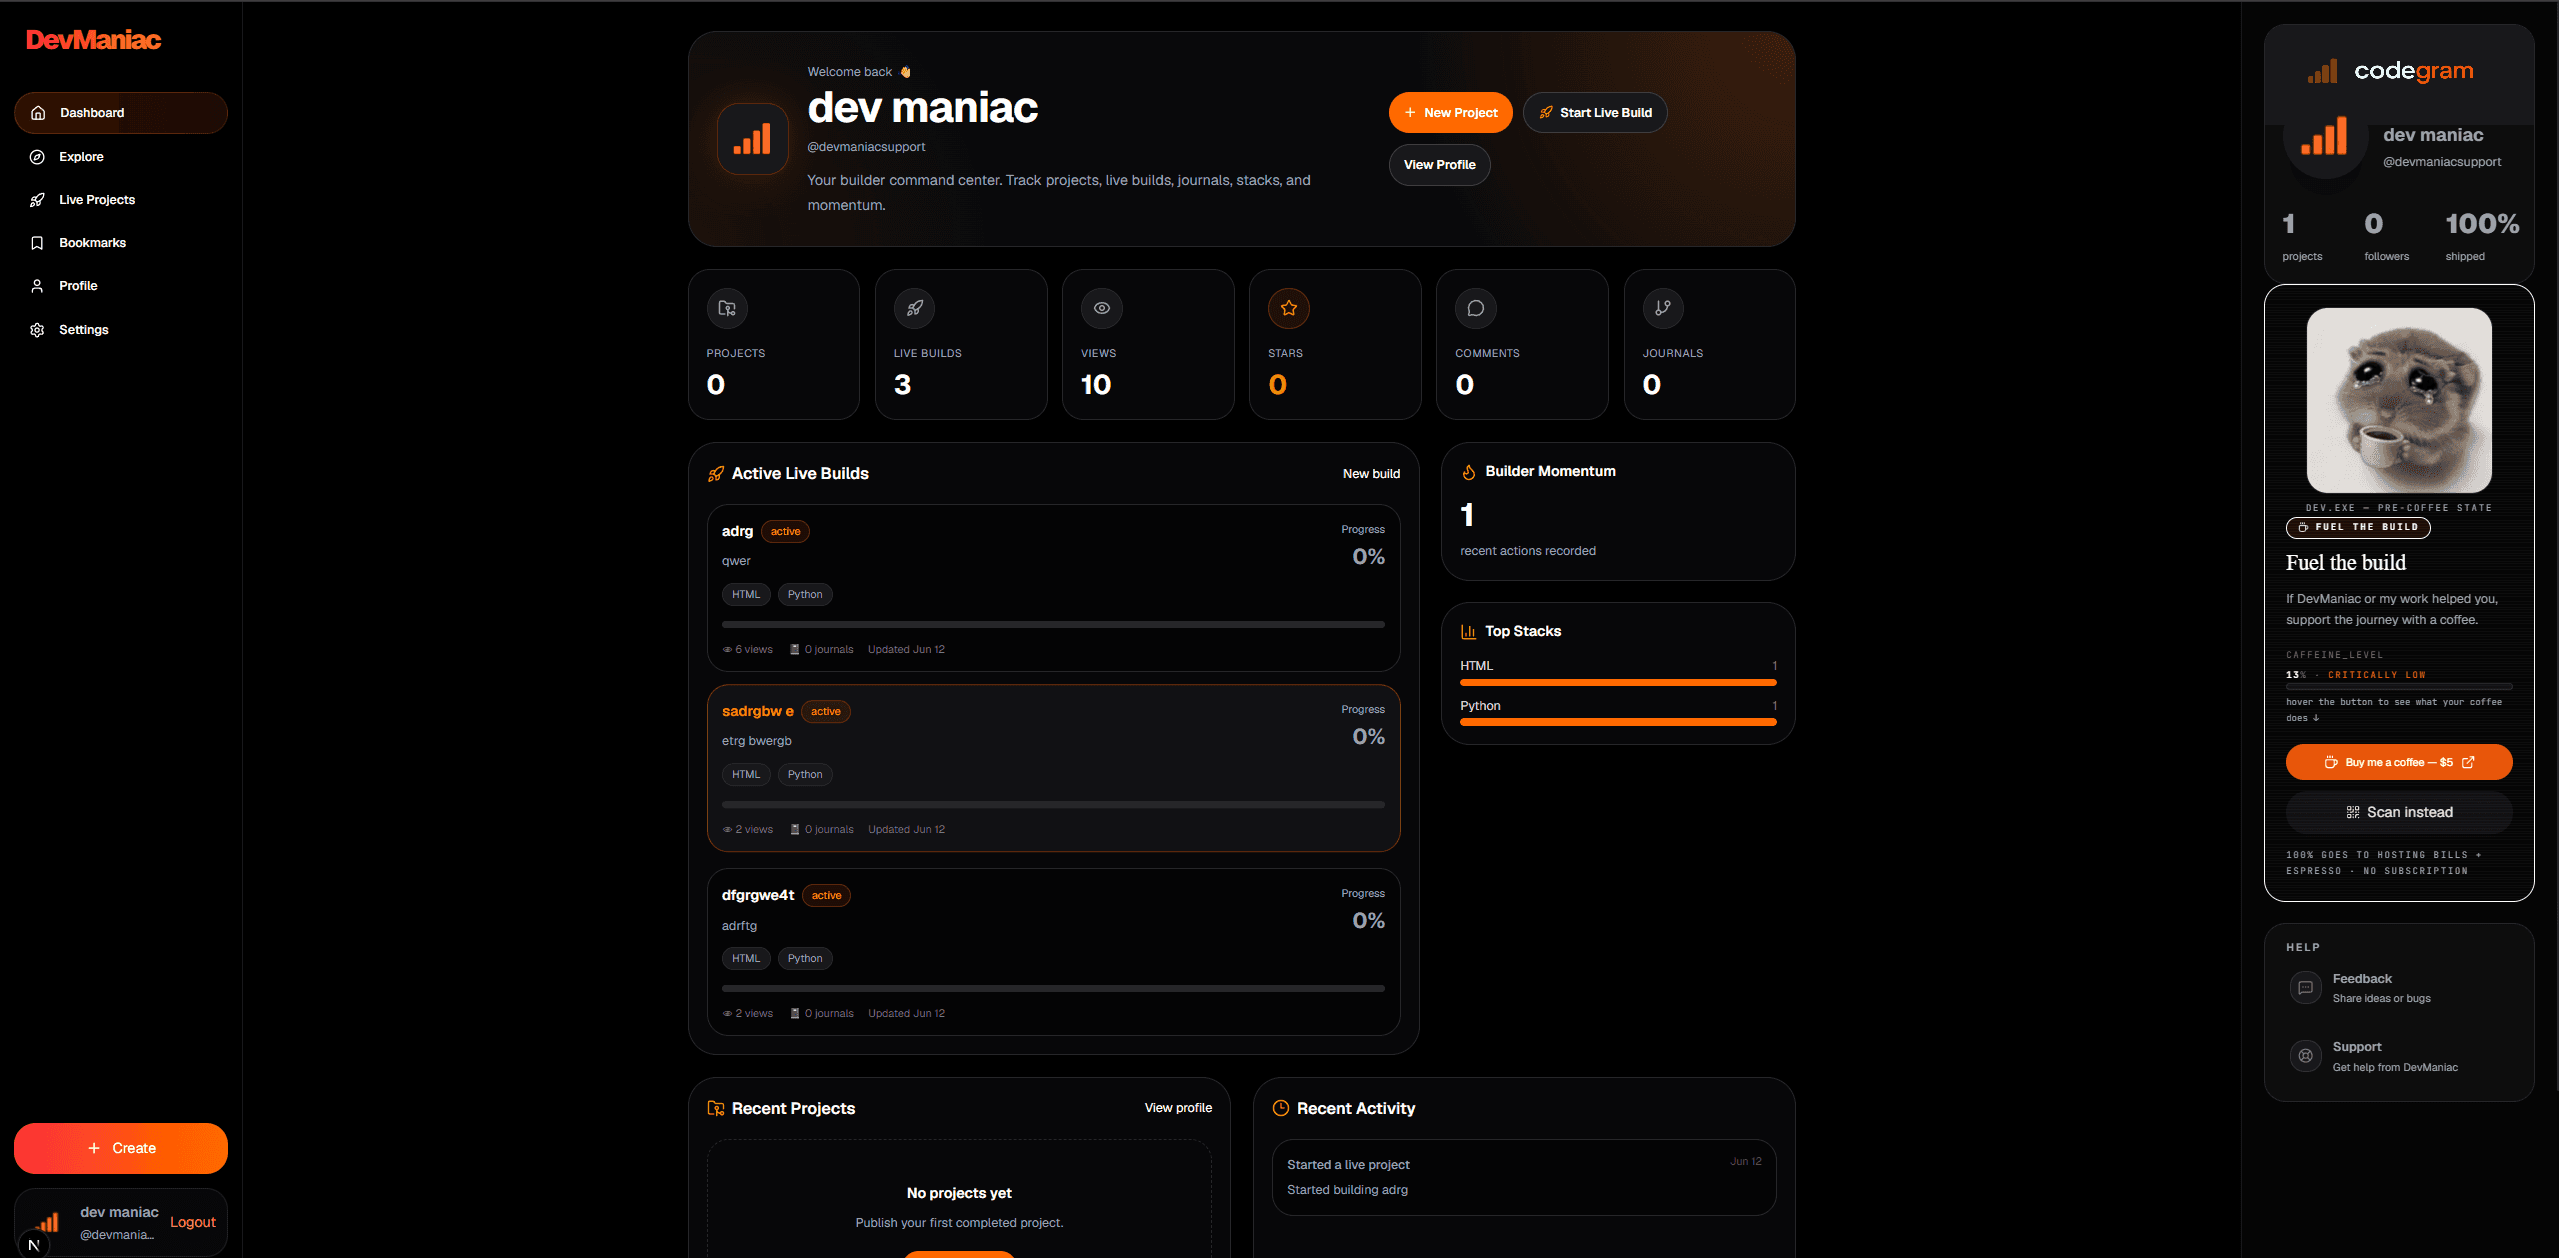Open Feedback in the Help panel

2398,988
